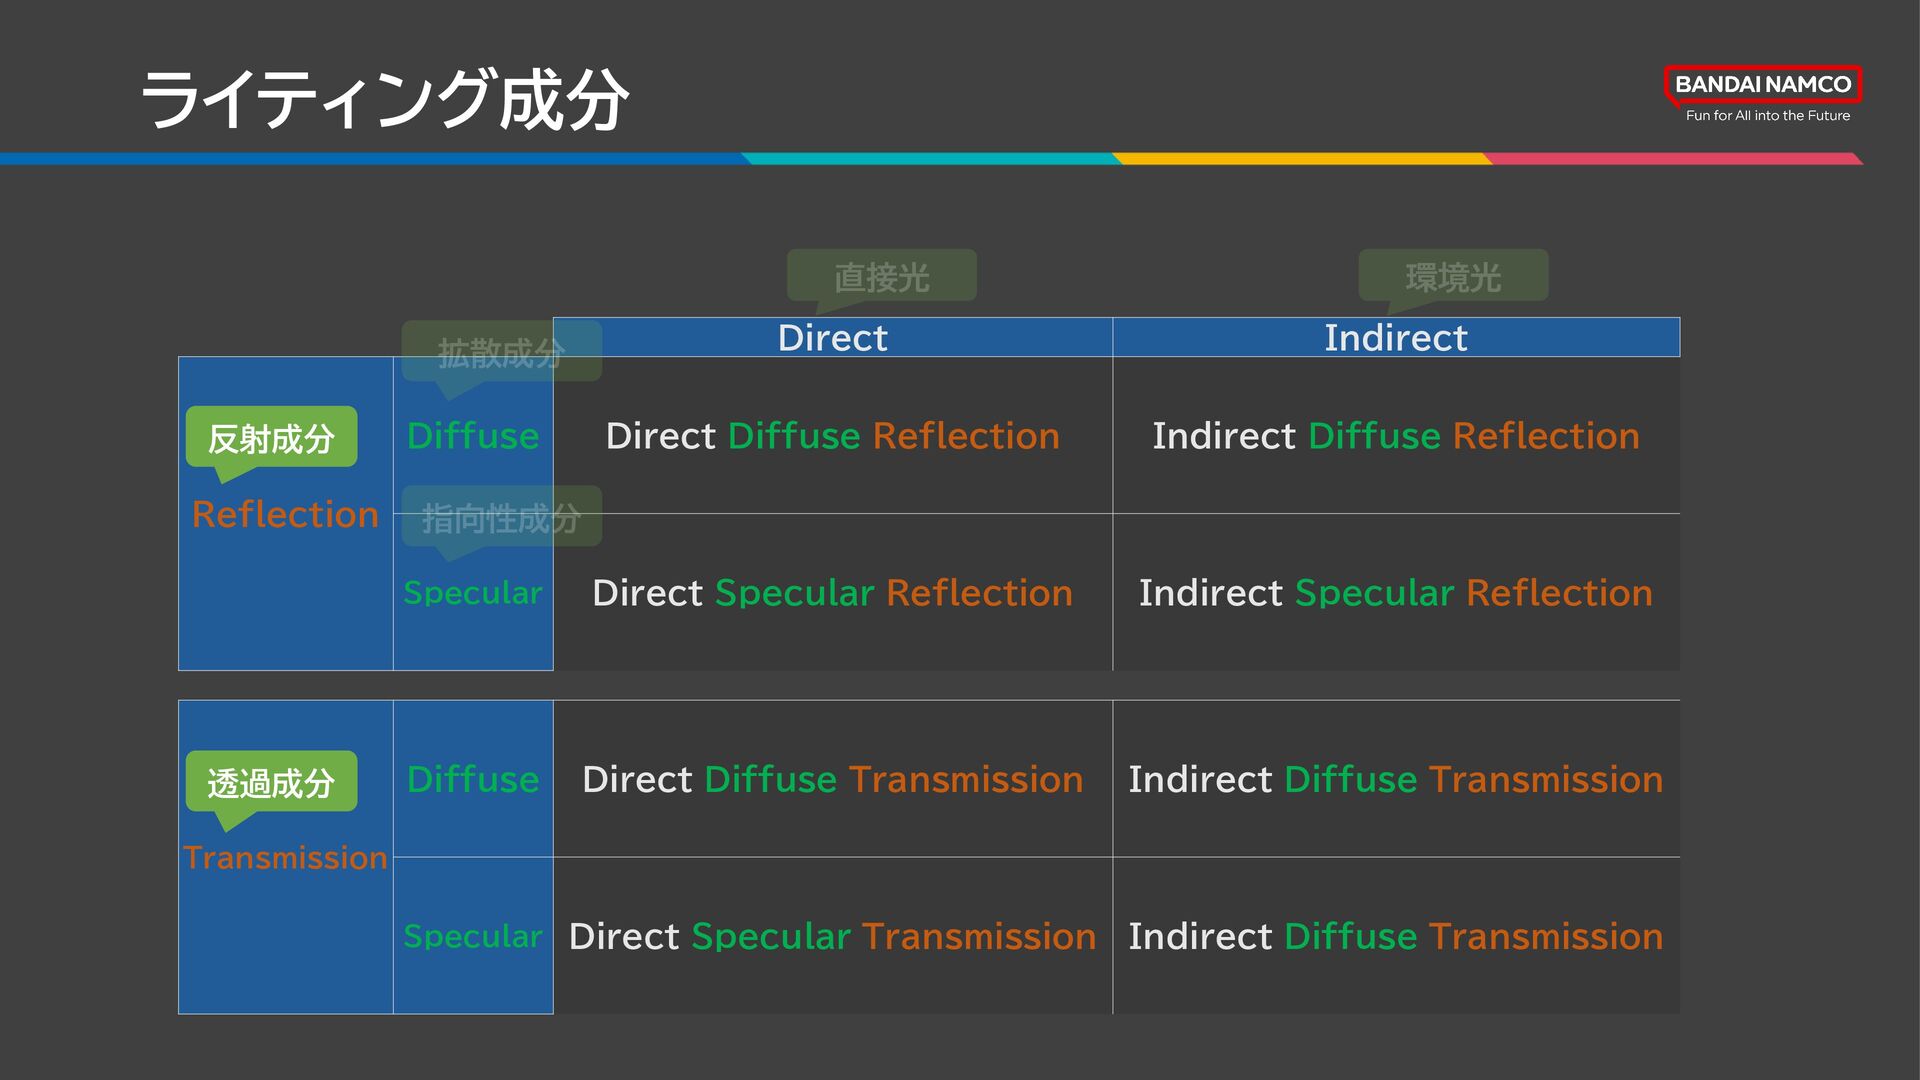This screenshot has height=1080, width=1920.
Task: Select the Indirect Specular Reflection cell
Action: click(1395, 593)
